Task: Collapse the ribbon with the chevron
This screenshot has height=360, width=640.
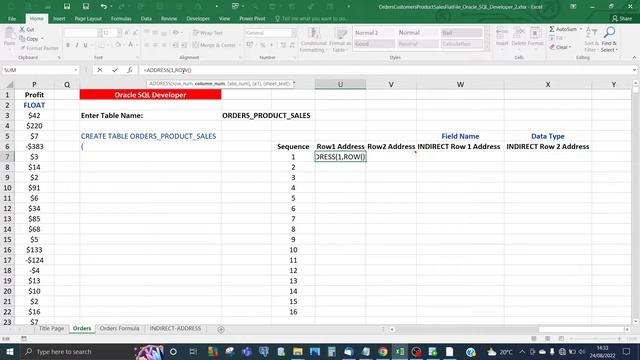Action: click(x=634, y=58)
